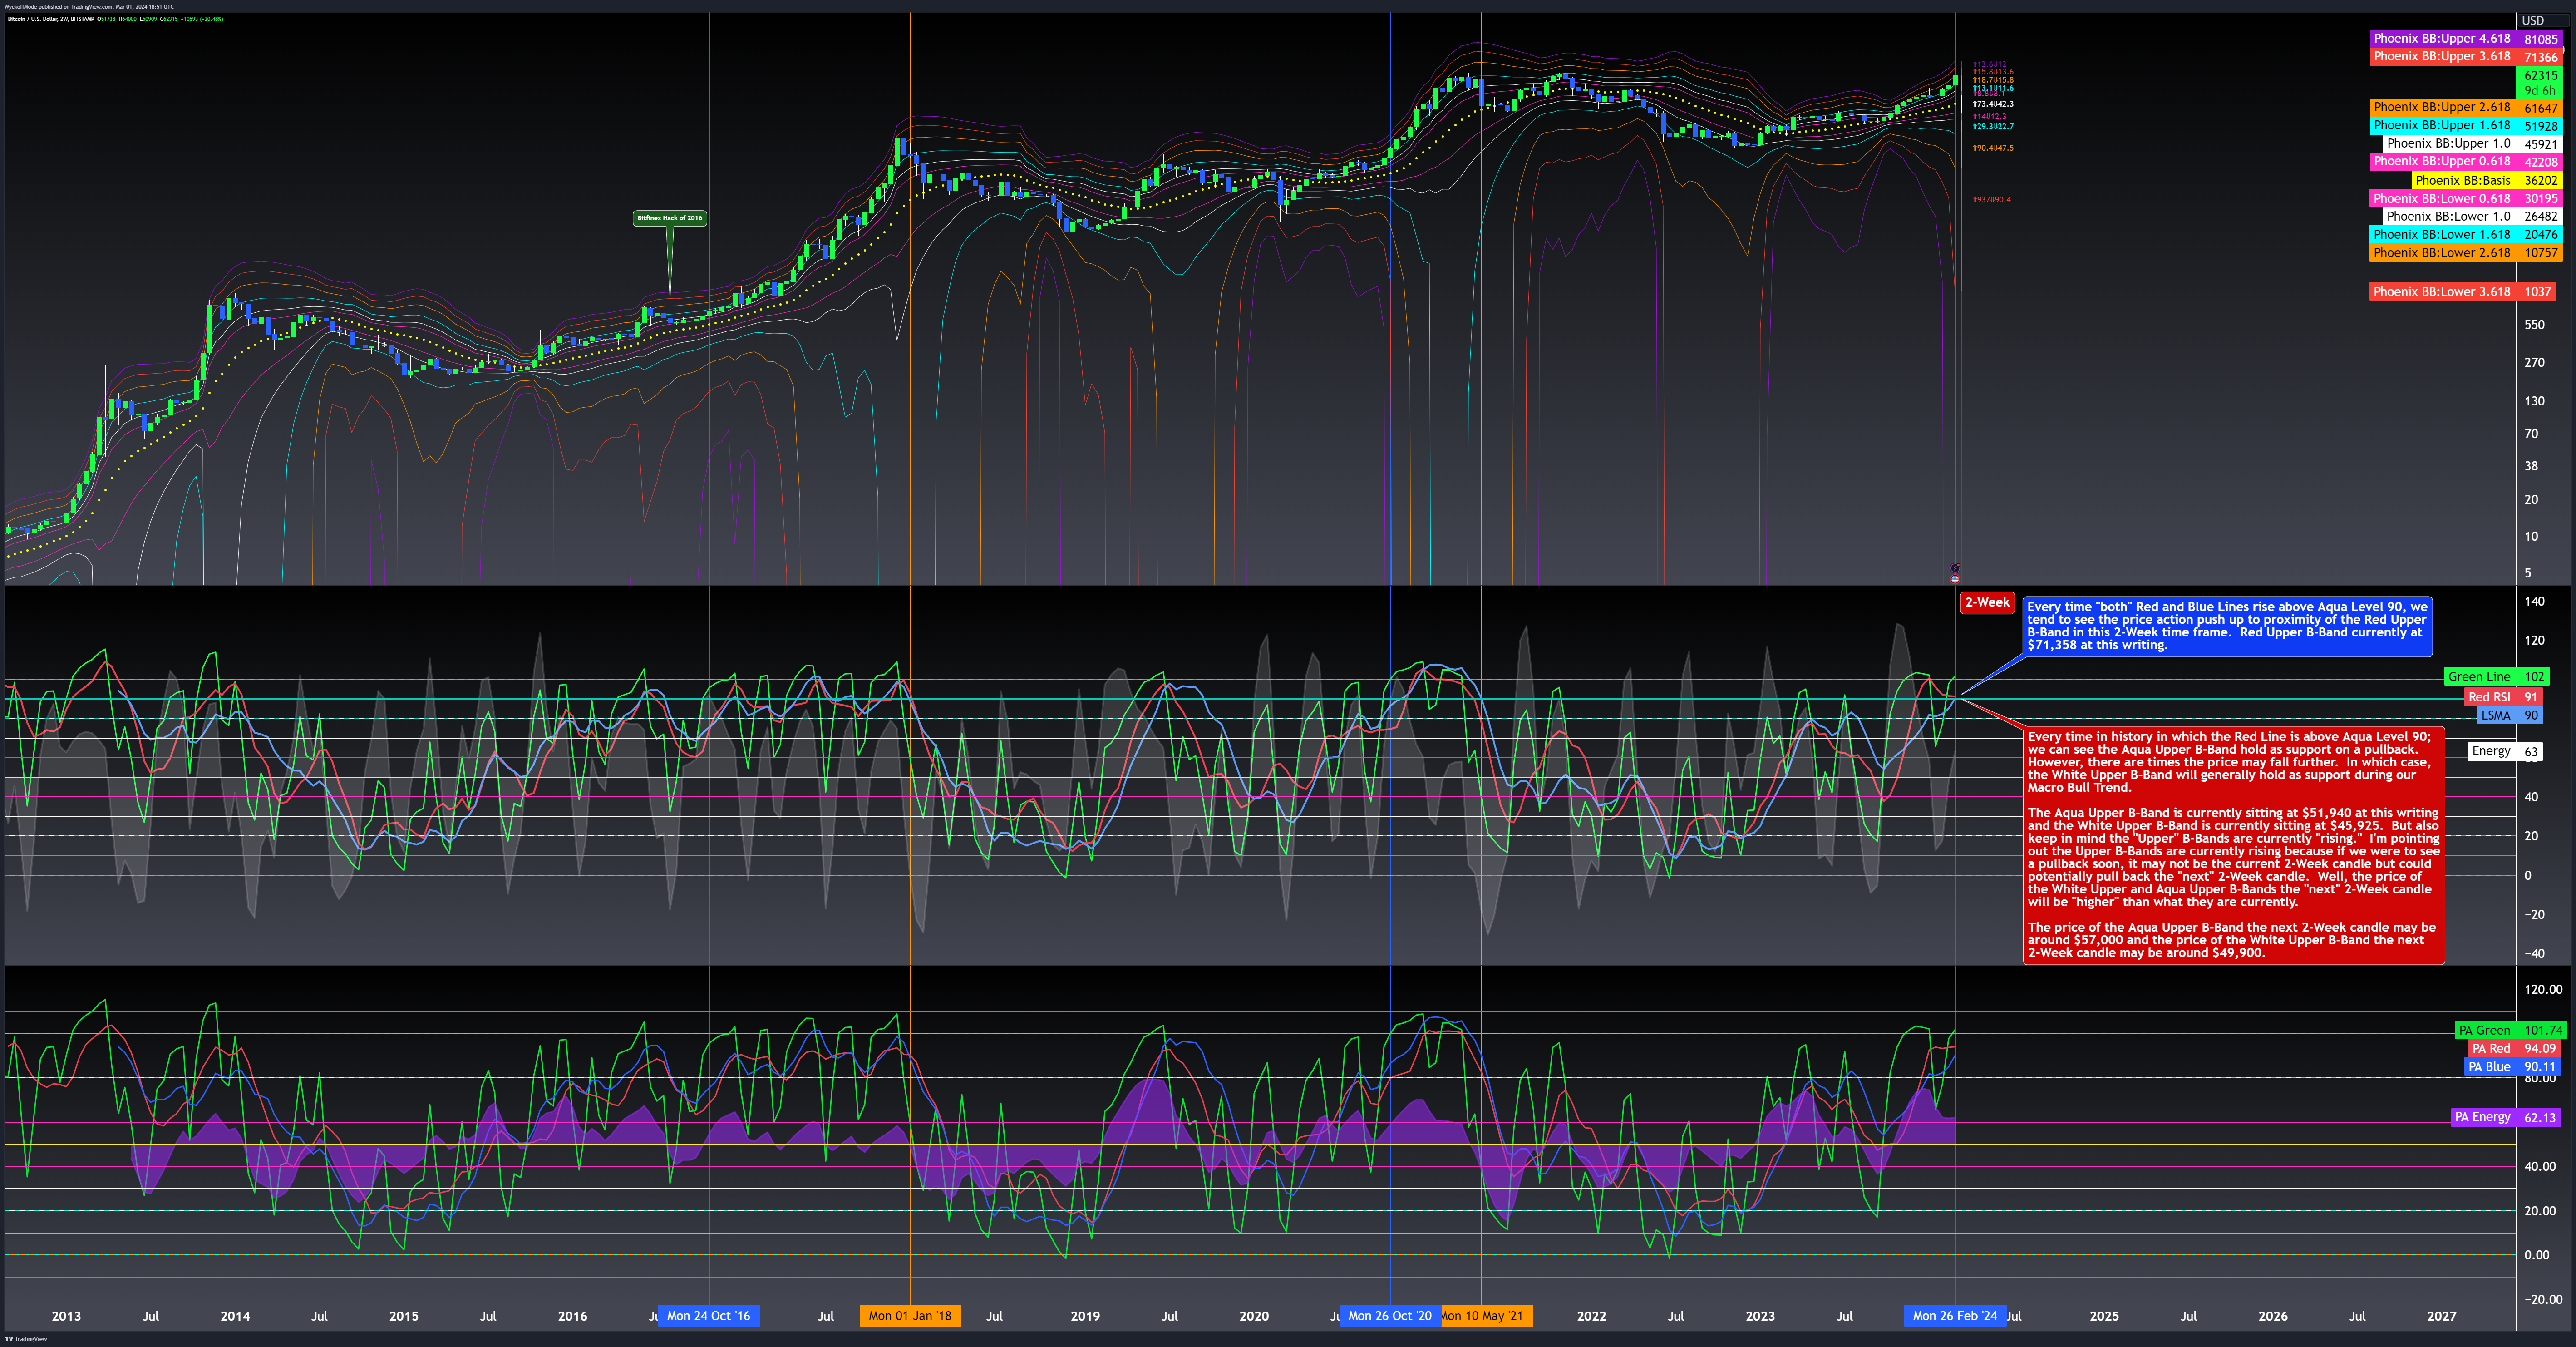Click the red annotation about Aqua Upper B-Band support
The width and height of the screenshot is (2576, 1347).
(2234, 845)
